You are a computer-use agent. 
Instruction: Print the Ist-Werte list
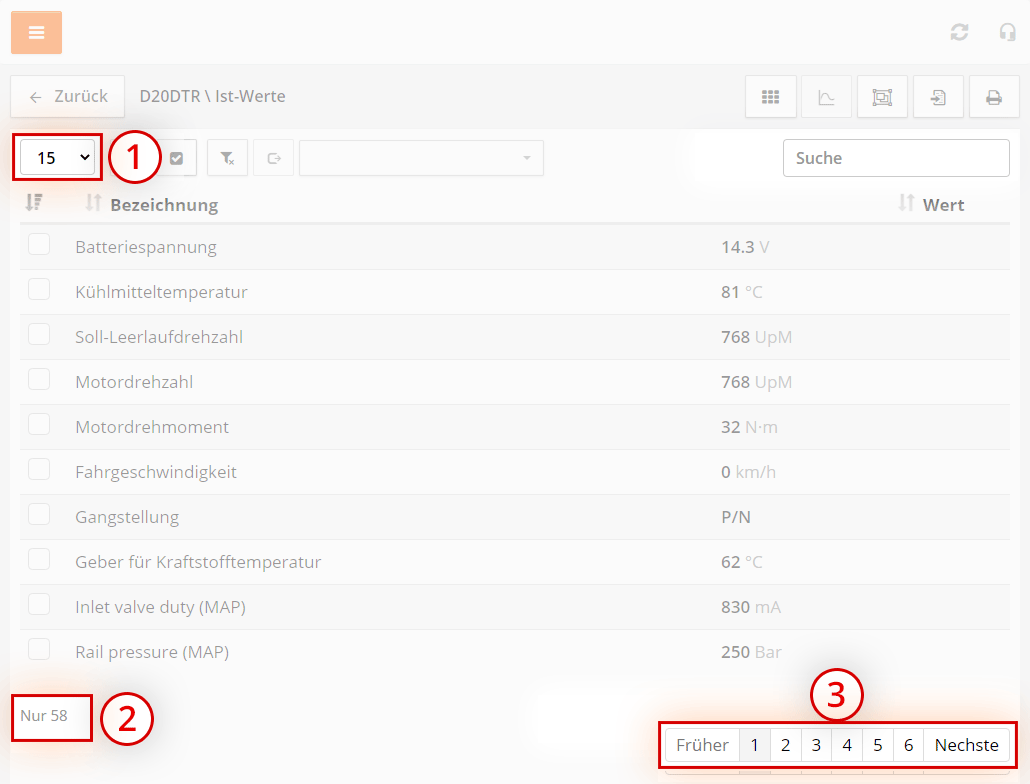(x=994, y=97)
